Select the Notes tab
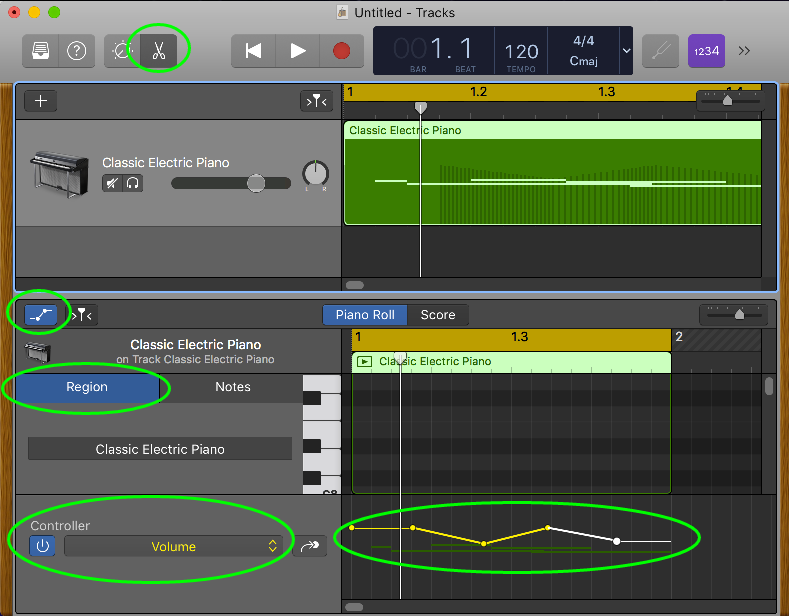The height and width of the screenshot is (616, 789). tap(233, 387)
